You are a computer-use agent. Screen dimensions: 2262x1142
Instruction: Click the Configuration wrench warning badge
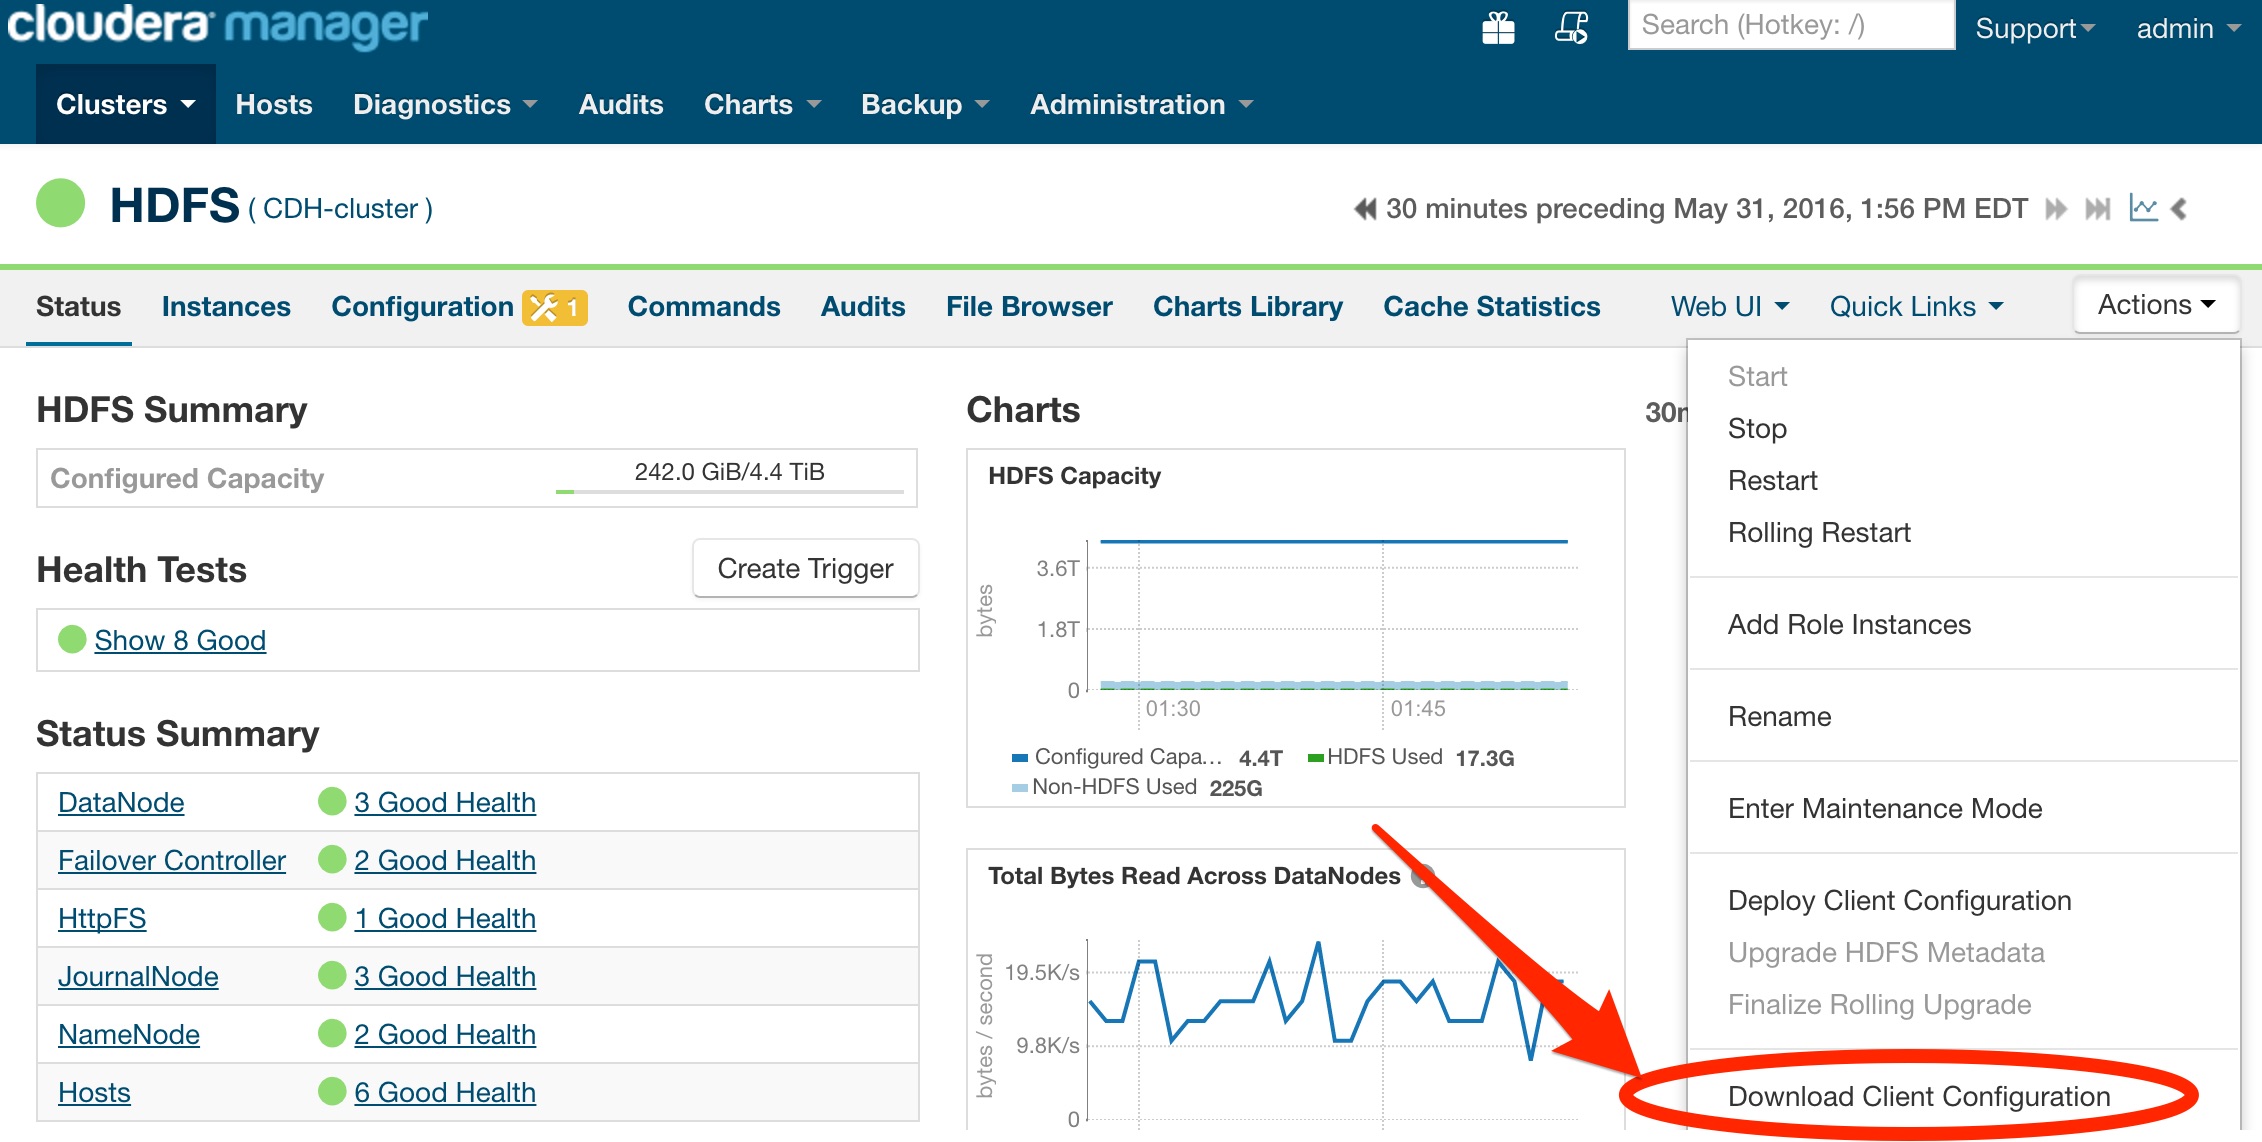point(554,307)
